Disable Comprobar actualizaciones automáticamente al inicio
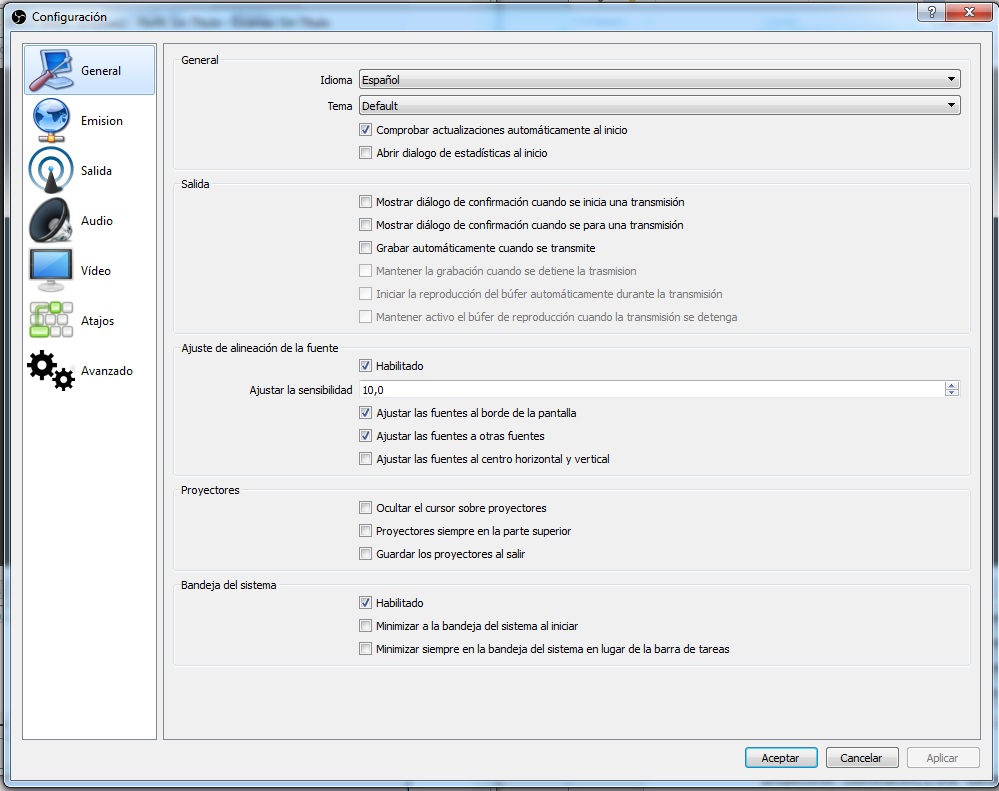Viewport: 999px width, 791px height. pyautogui.click(x=366, y=129)
